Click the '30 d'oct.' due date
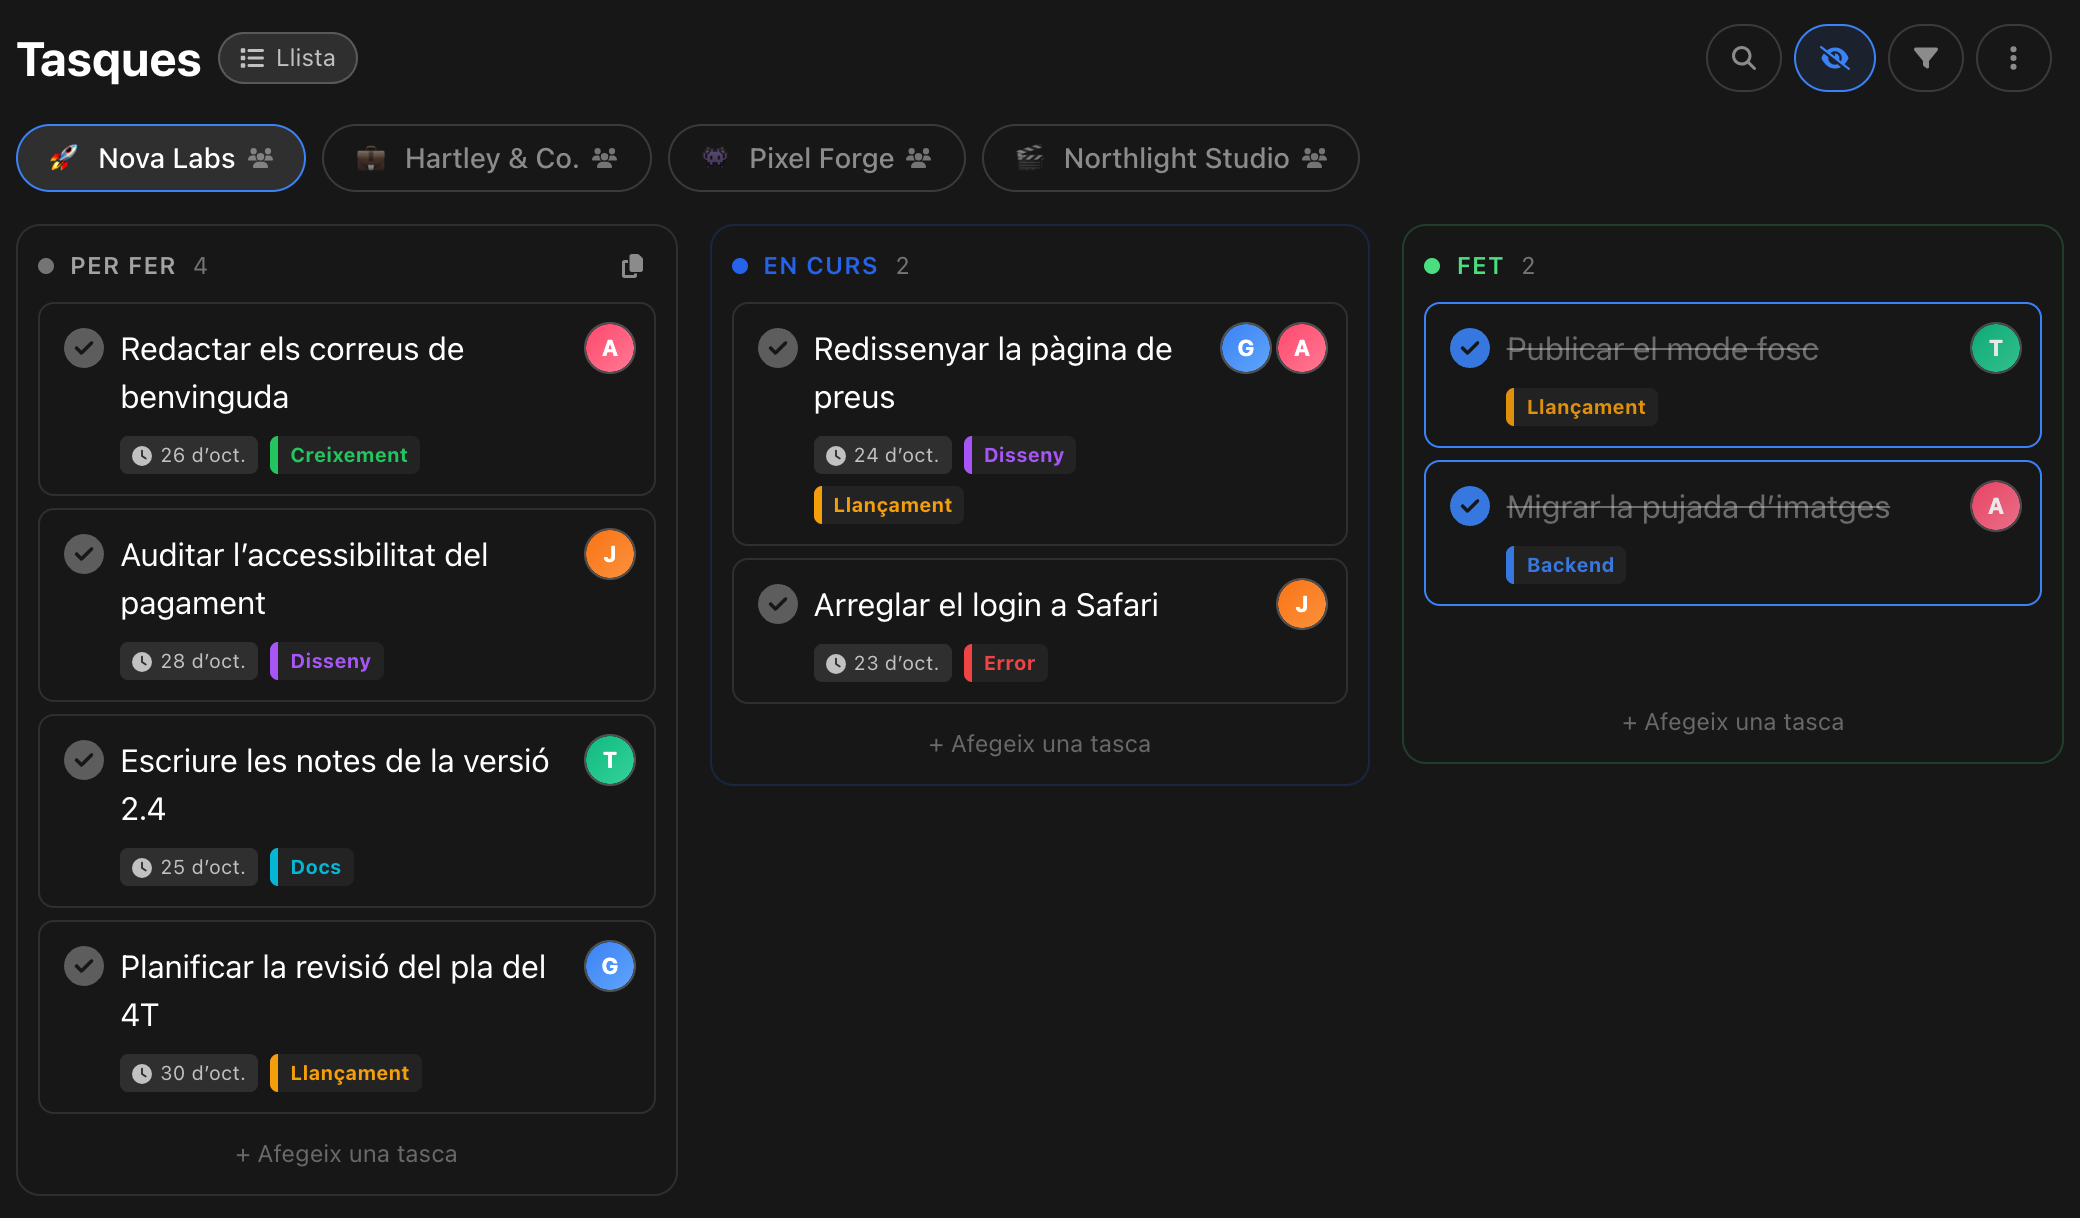This screenshot has width=2080, height=1218. point(189,1073)
